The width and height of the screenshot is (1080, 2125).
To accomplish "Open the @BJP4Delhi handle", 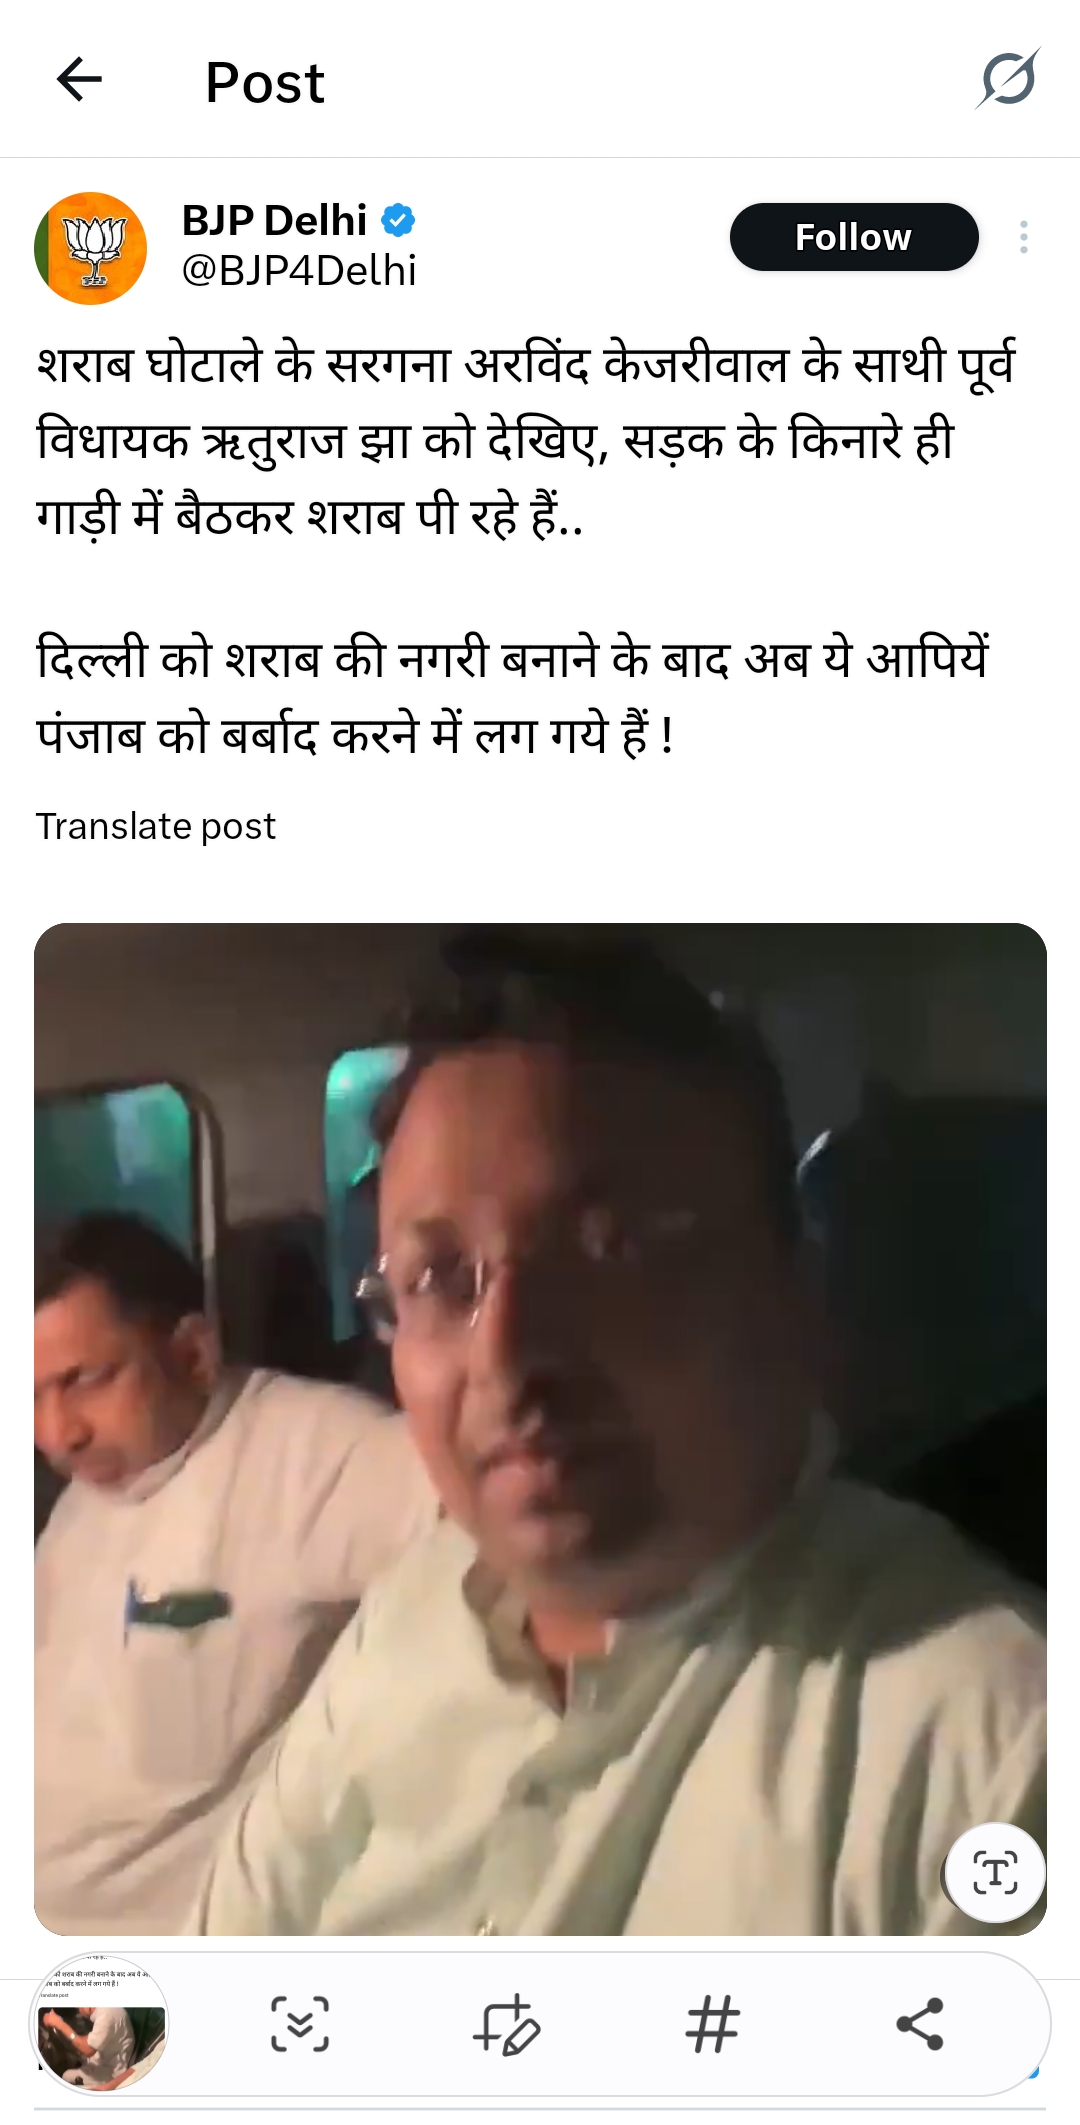I will (299, 270).
